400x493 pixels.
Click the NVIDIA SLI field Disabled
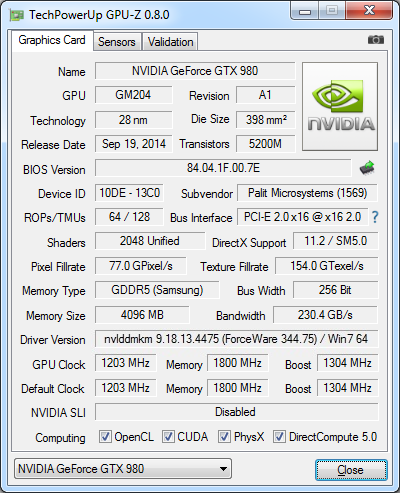pyautogui.click(x=237, y=412)
